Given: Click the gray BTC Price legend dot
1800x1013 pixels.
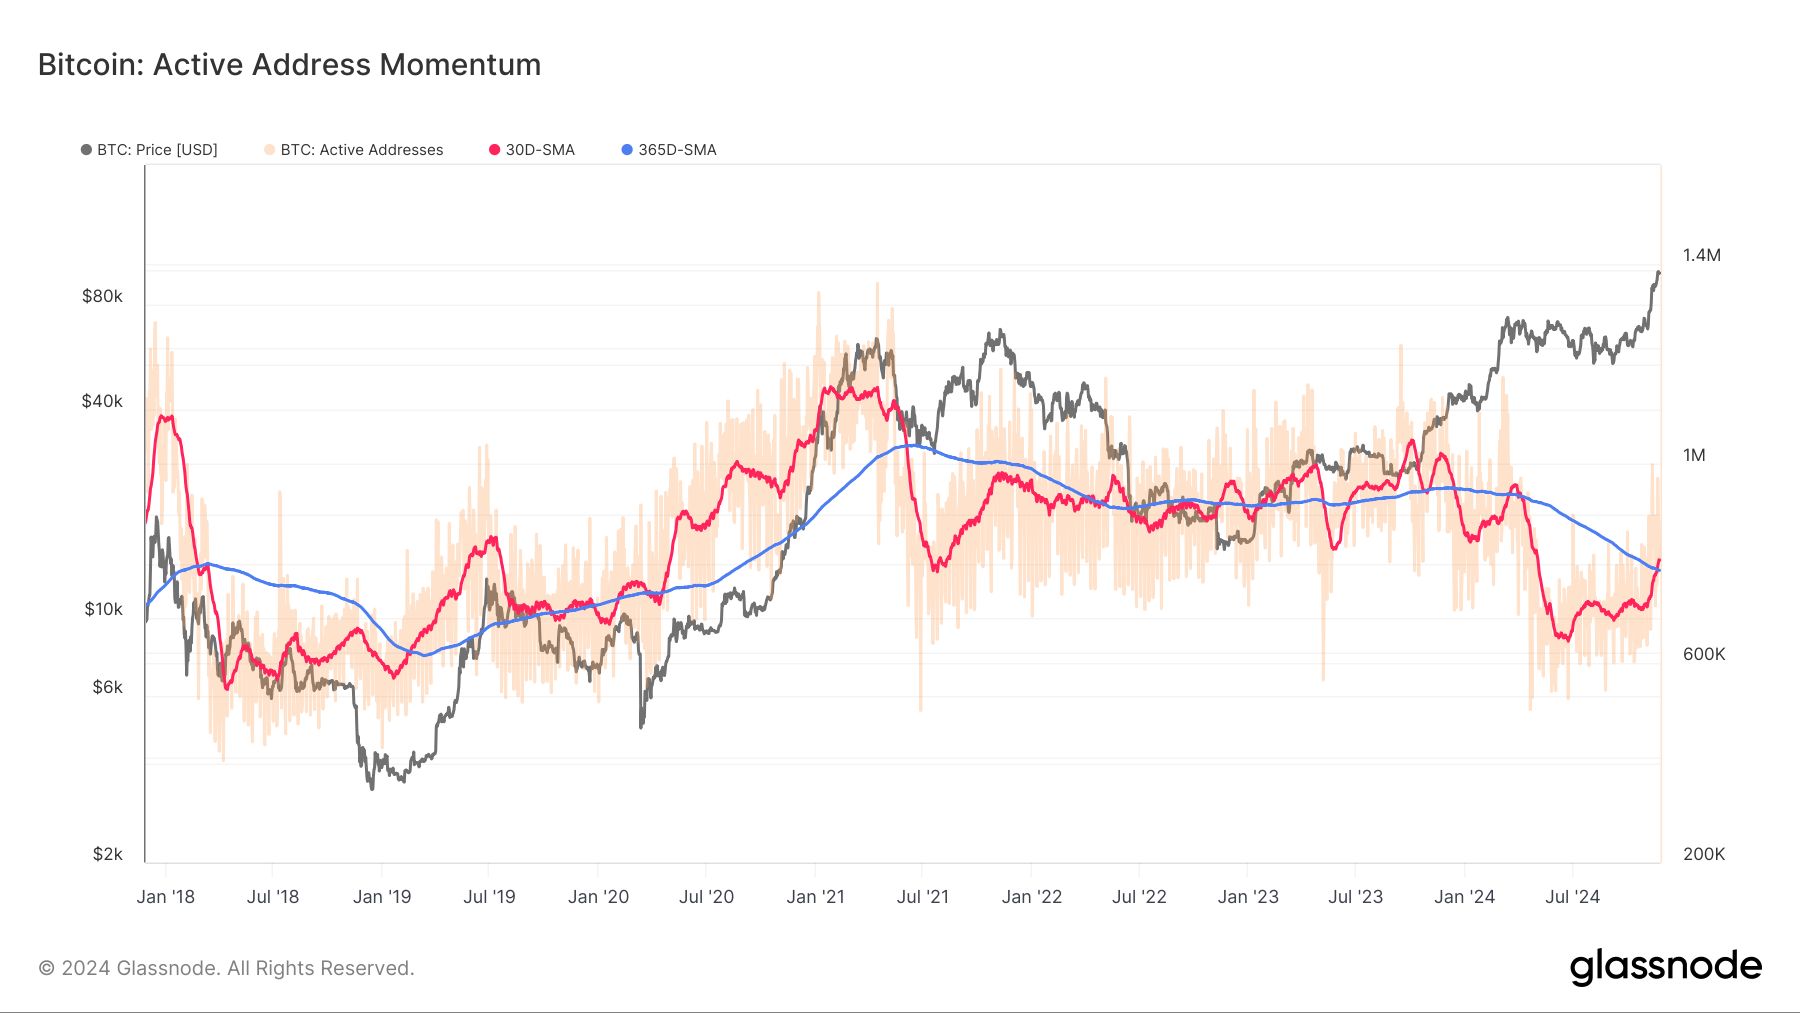Looking at the screenshot, I should point(86,150).
